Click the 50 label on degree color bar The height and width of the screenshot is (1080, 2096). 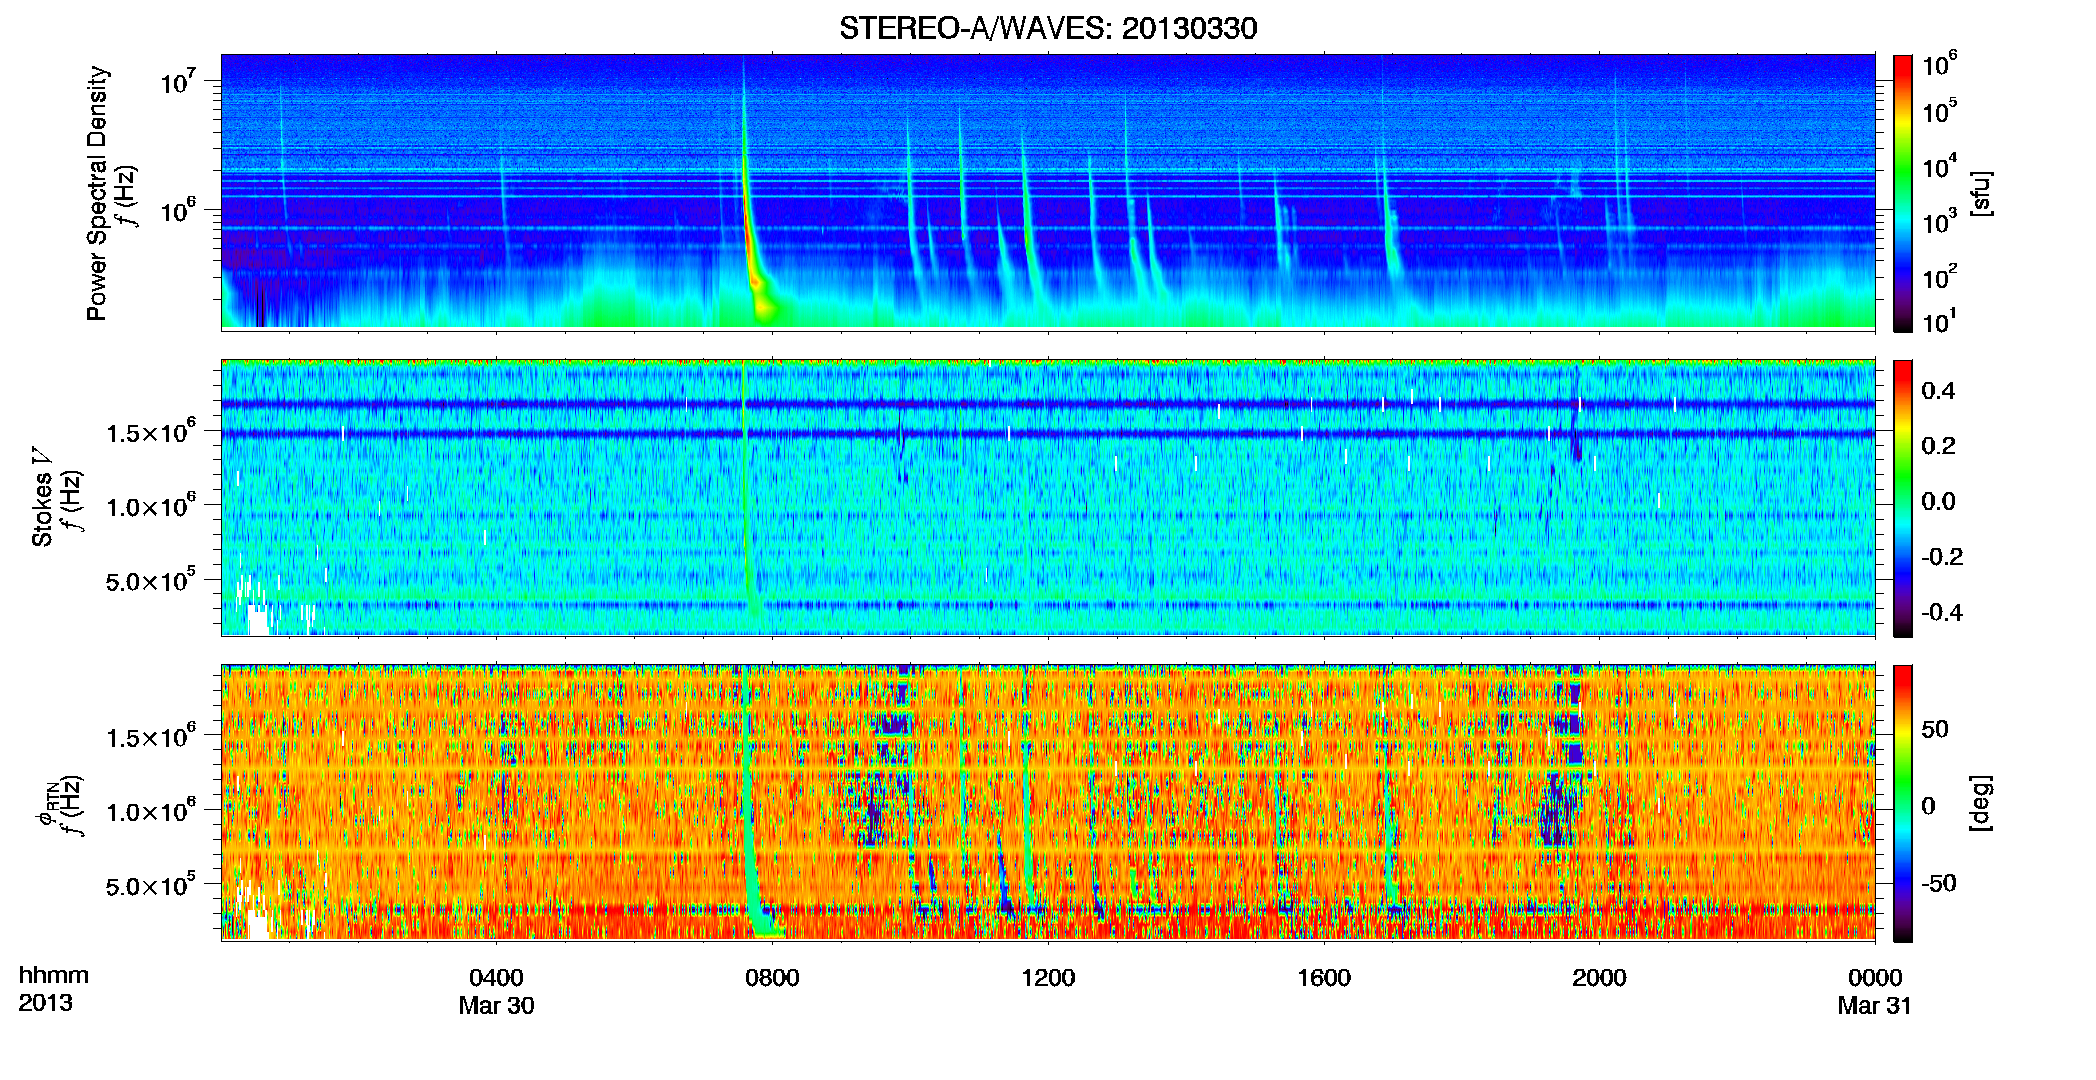[x=1935, y=729]
